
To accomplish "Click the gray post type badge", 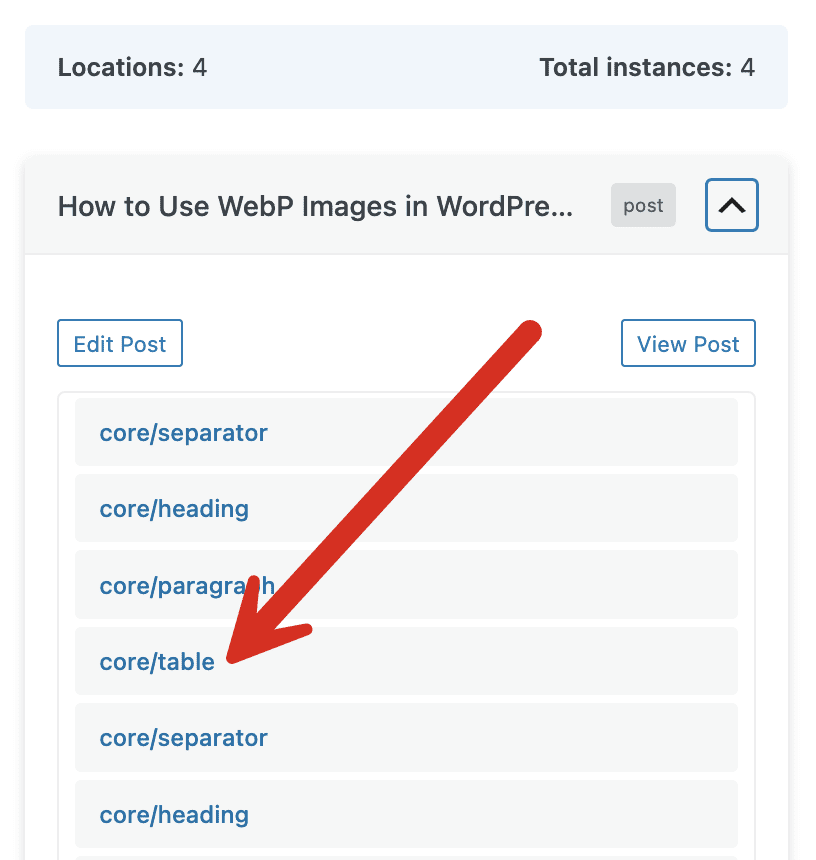I will pos(643,205).
